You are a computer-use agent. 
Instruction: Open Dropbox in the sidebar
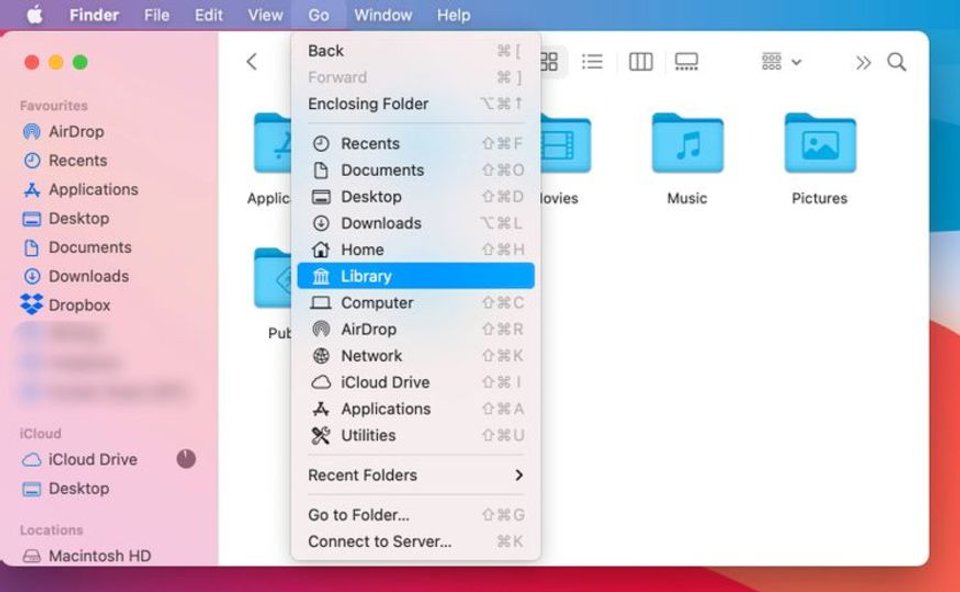pyautogui.click(x=80, y=305)
